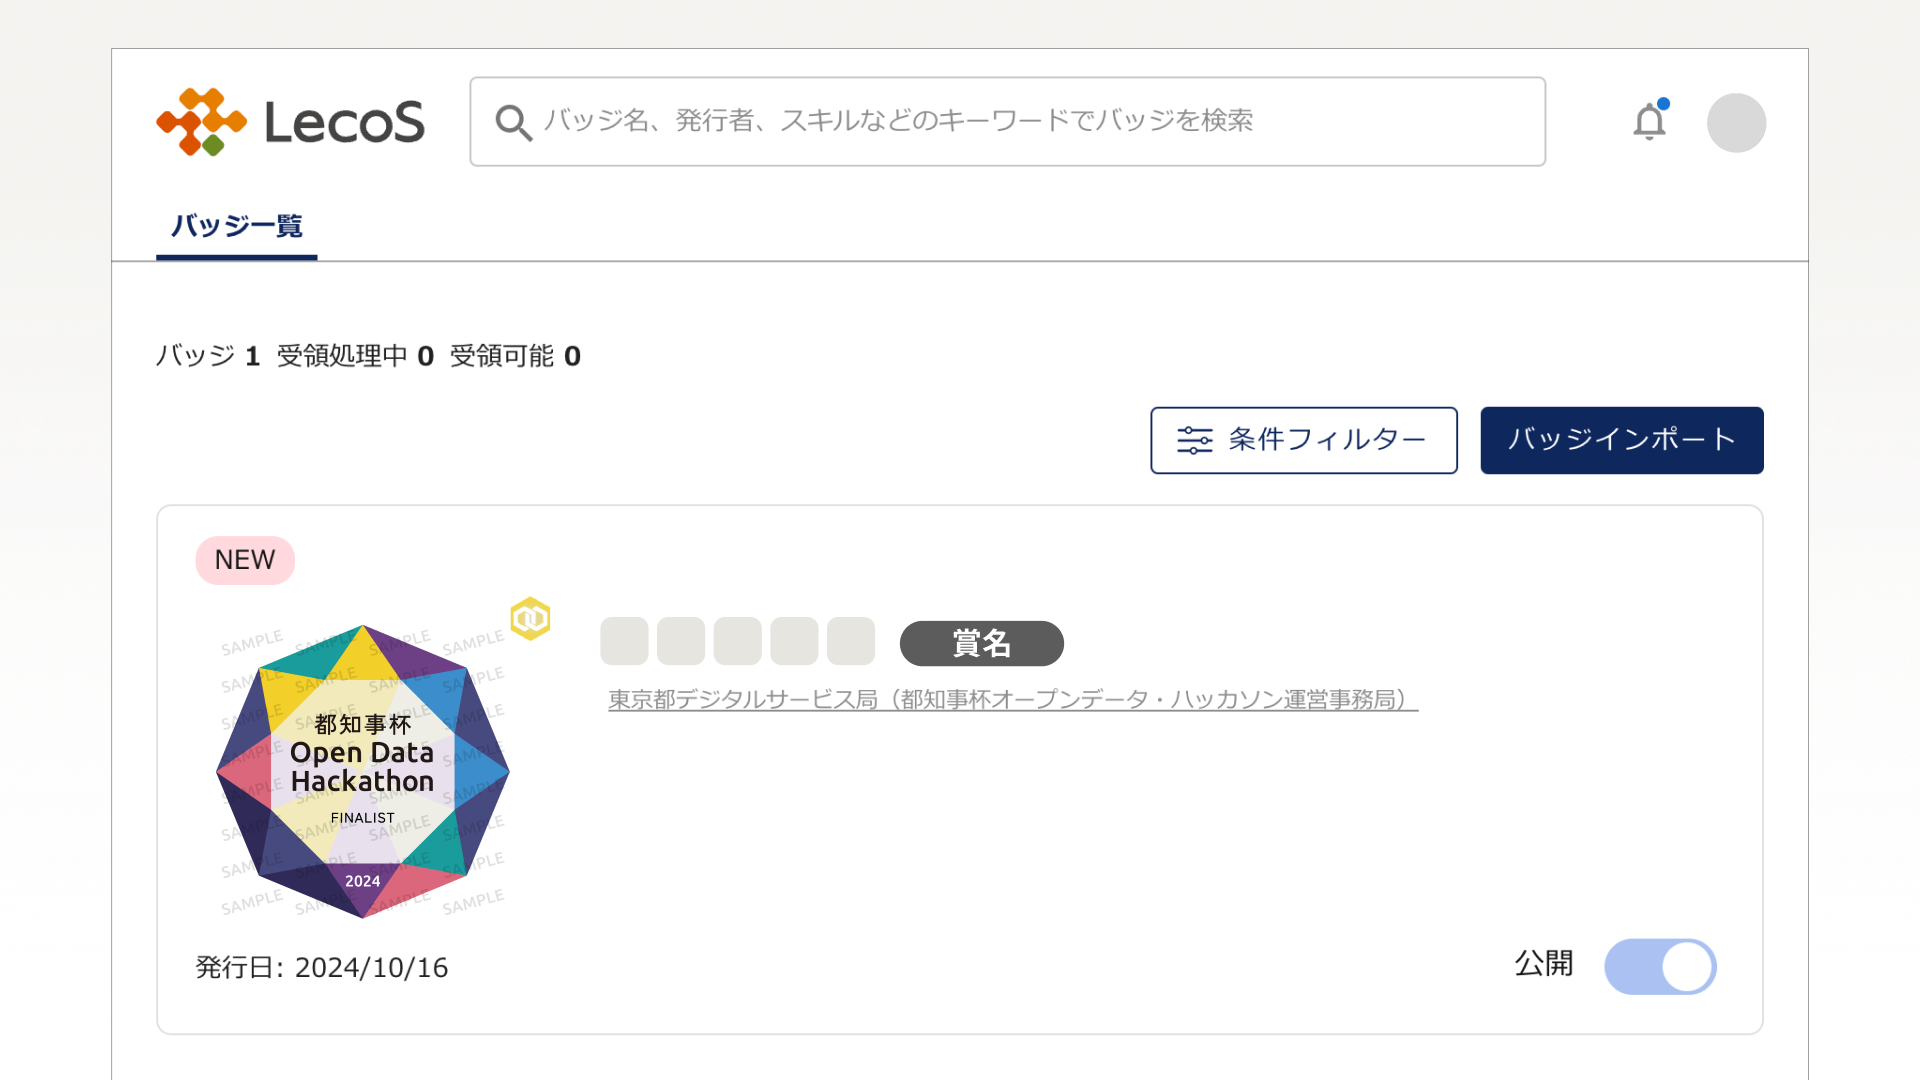Click the blue notification dot indicator
1920x1080 pixels.
pyautogui.click(x=1663, y=104)
